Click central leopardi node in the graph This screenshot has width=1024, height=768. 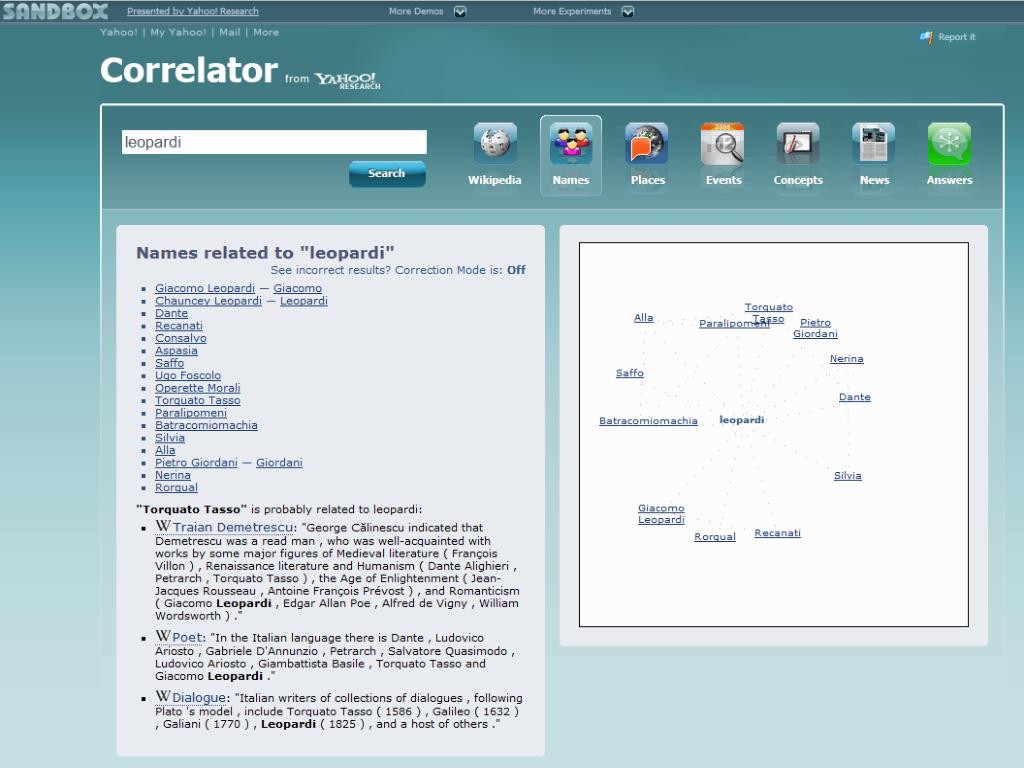pyautogui.click(x=741, y=420)
